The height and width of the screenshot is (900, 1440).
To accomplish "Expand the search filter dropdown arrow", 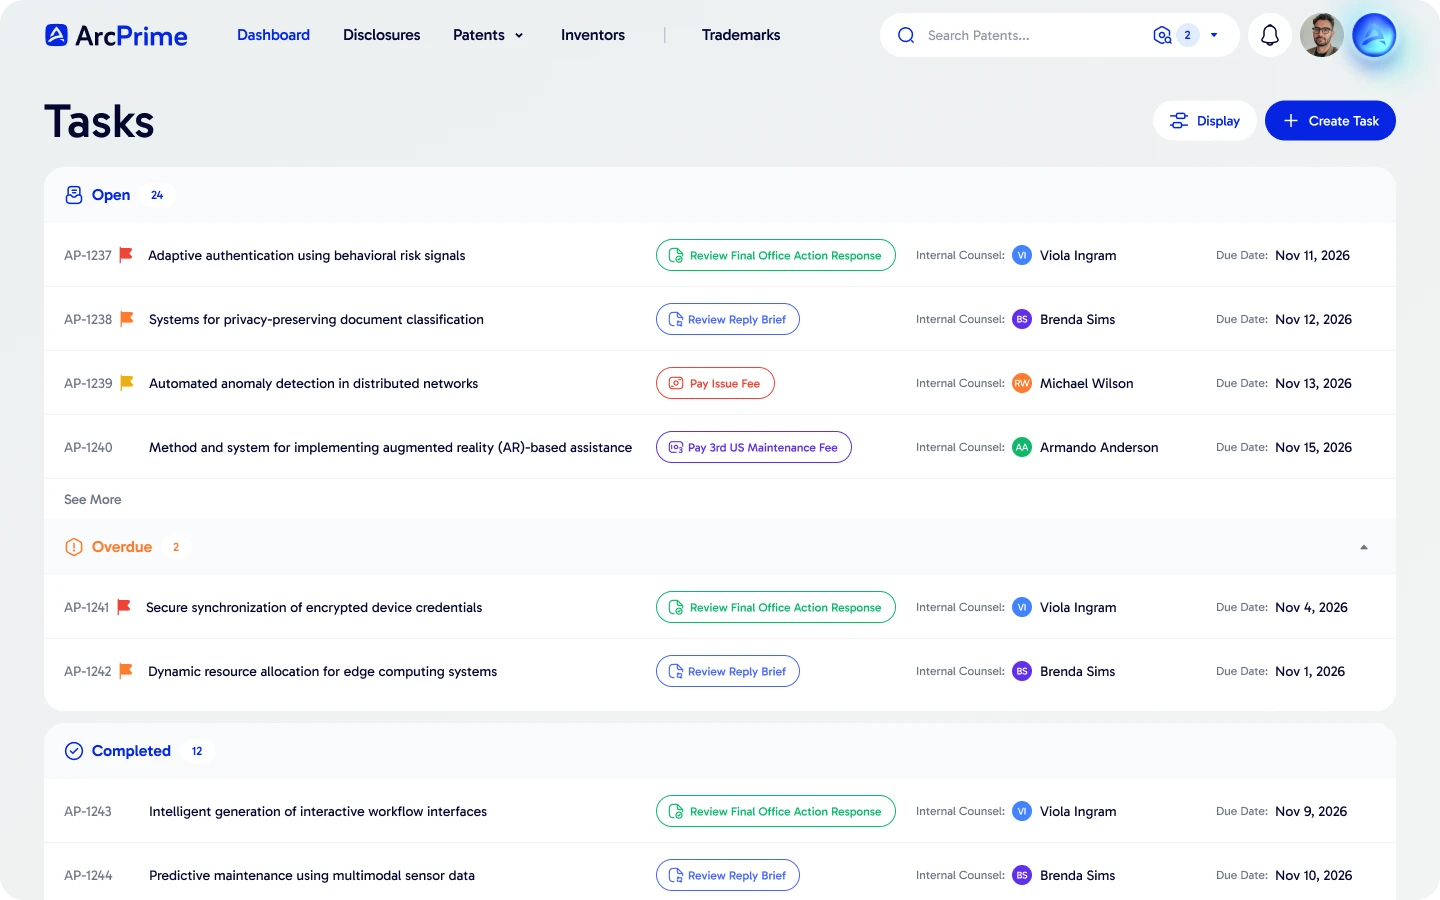I will click(x=1214, y=35).
